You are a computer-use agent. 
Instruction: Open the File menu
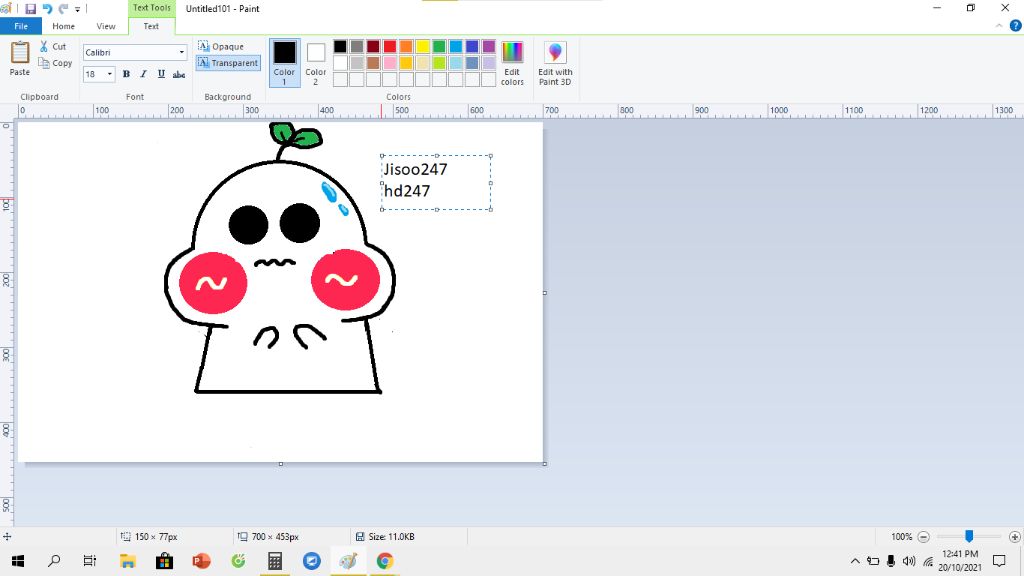click(x=21, y=26)
